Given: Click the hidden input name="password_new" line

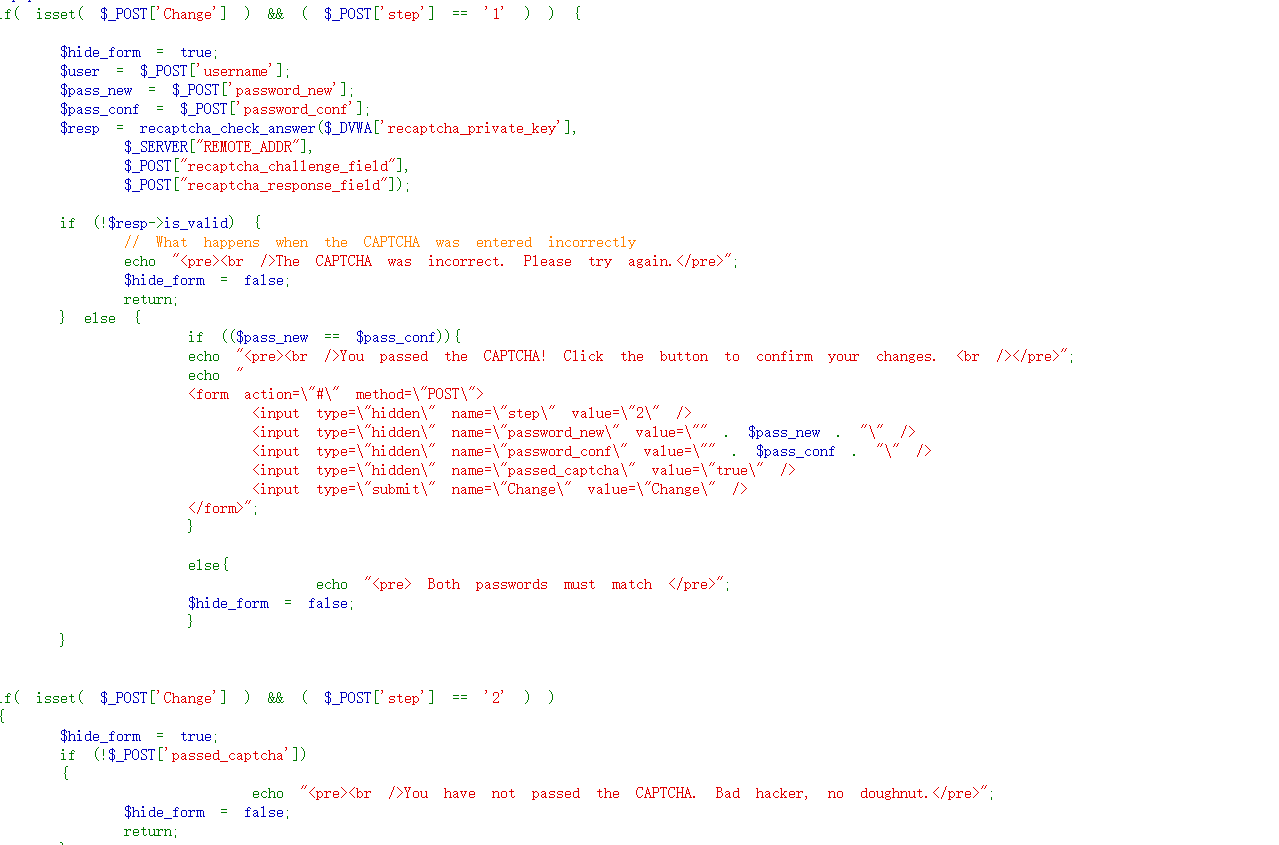Looking at the screenshot, I should (584, 432).
